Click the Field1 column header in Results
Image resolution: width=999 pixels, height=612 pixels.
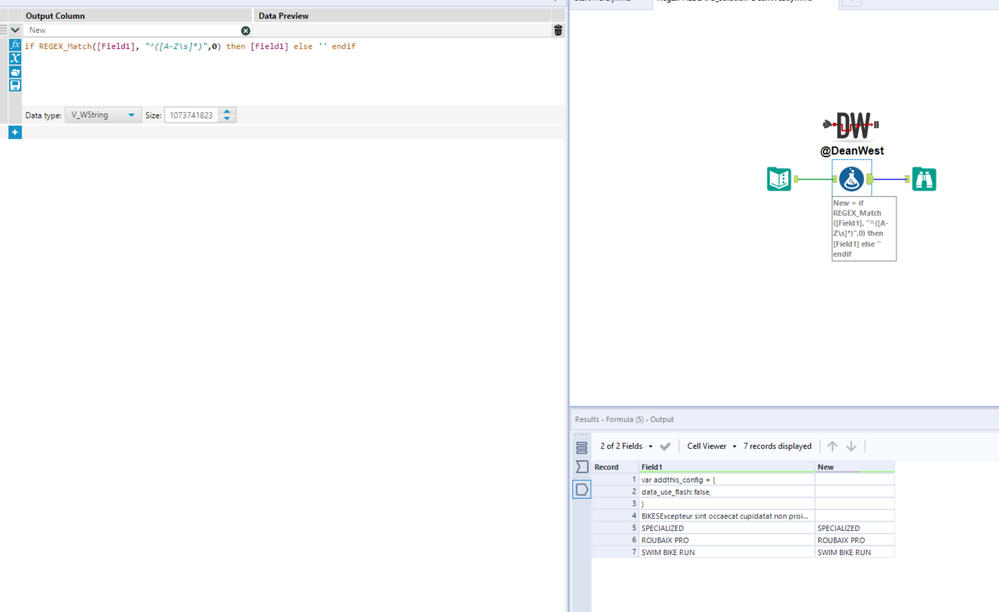(x=727, y=467)
